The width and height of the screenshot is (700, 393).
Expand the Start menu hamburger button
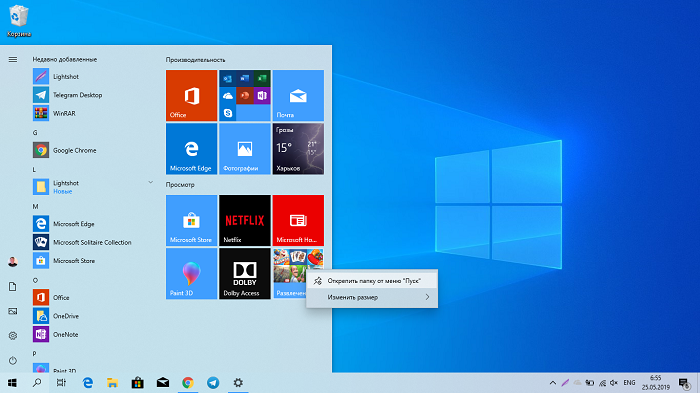pos(13,59)
